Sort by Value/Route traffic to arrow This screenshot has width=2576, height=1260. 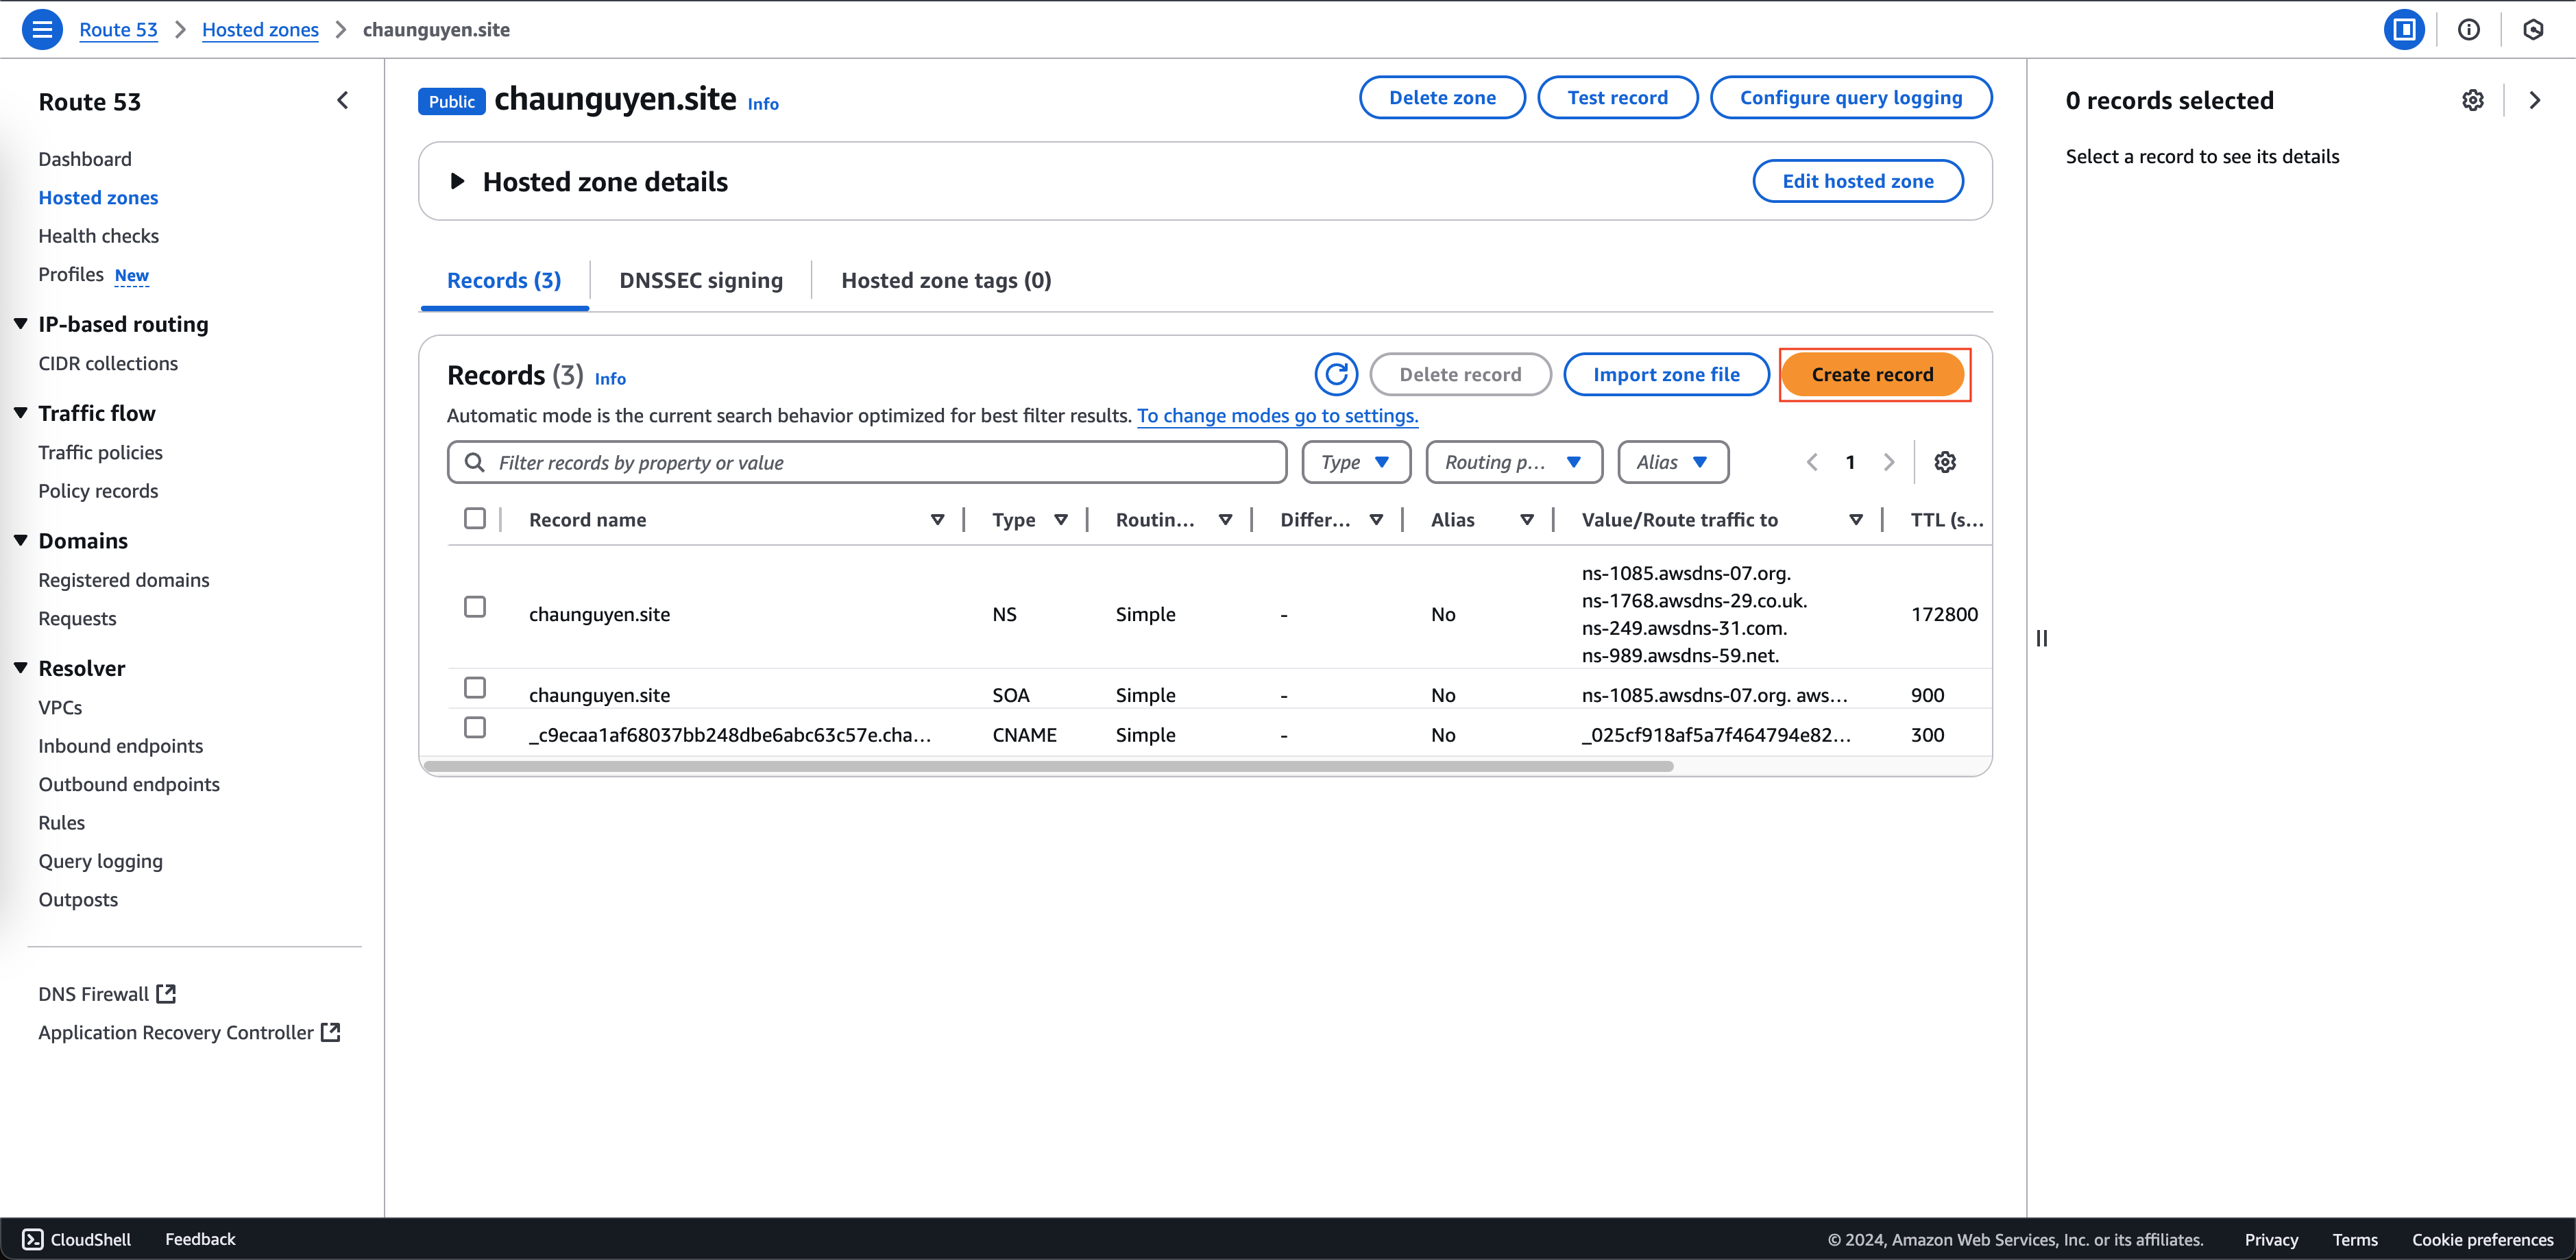tap(1856, 520)
